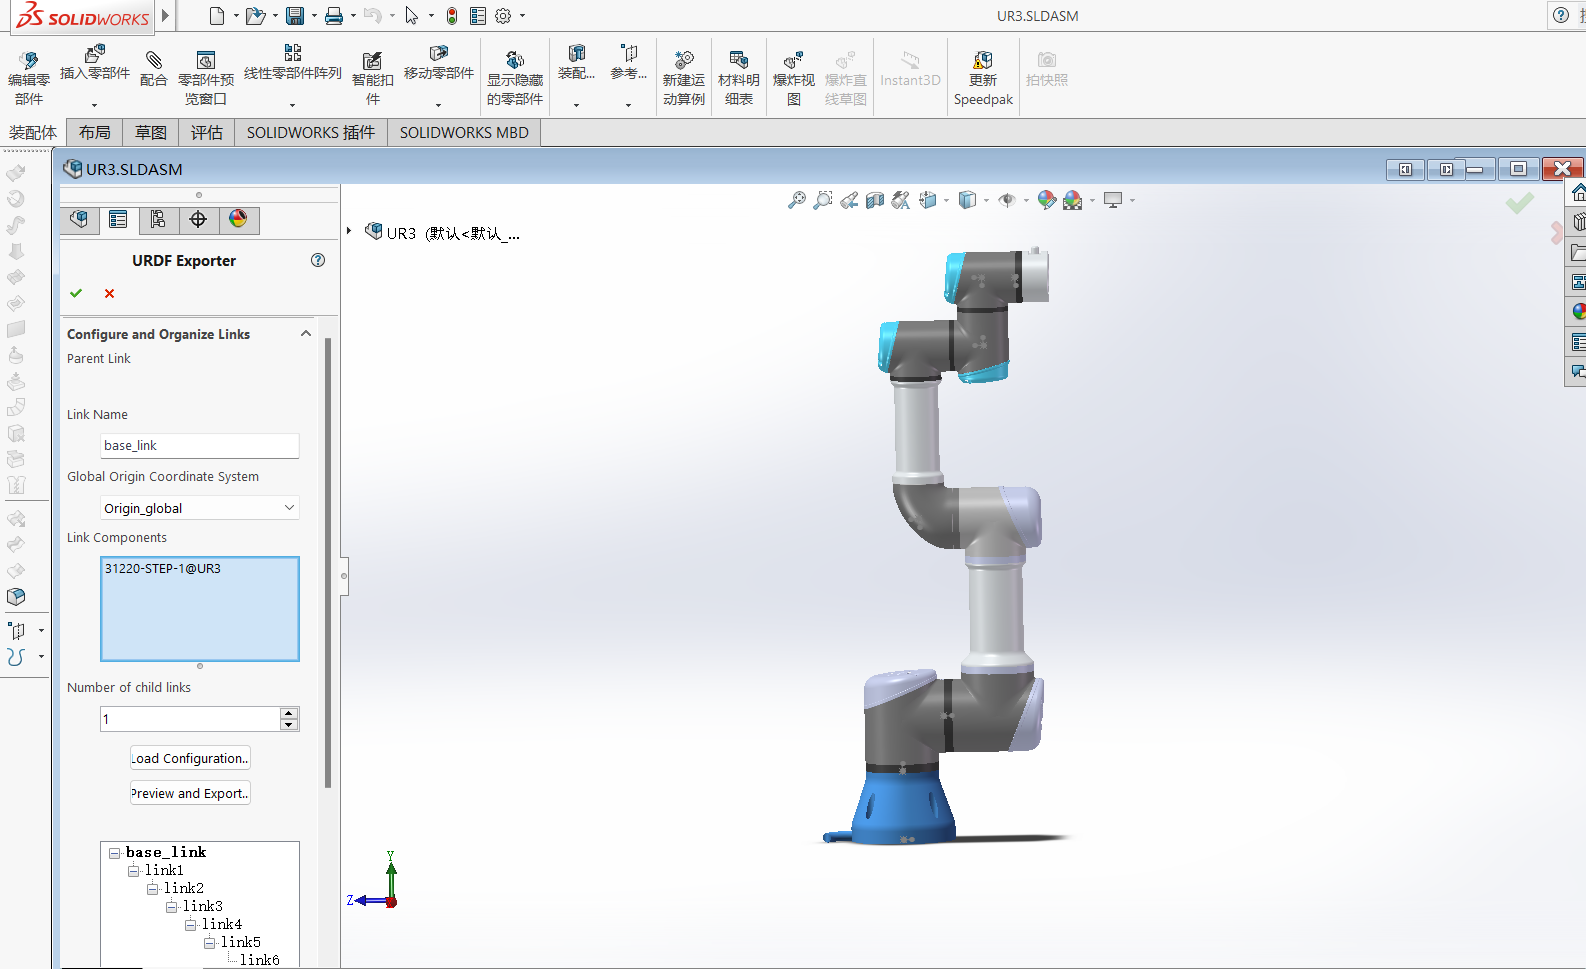The image size is (1586, 969).
Task: Collapse the link3 tree node
Action: (x=172, y=907)
